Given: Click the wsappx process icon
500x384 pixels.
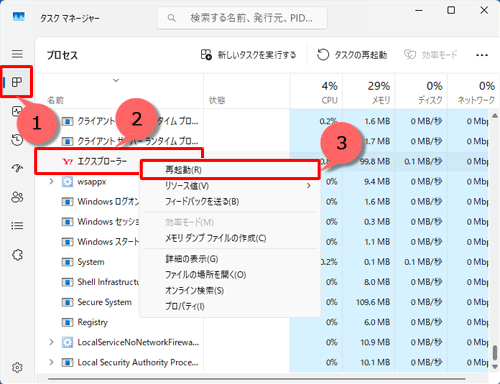Looking at the screenshot, I should (67, 182).
